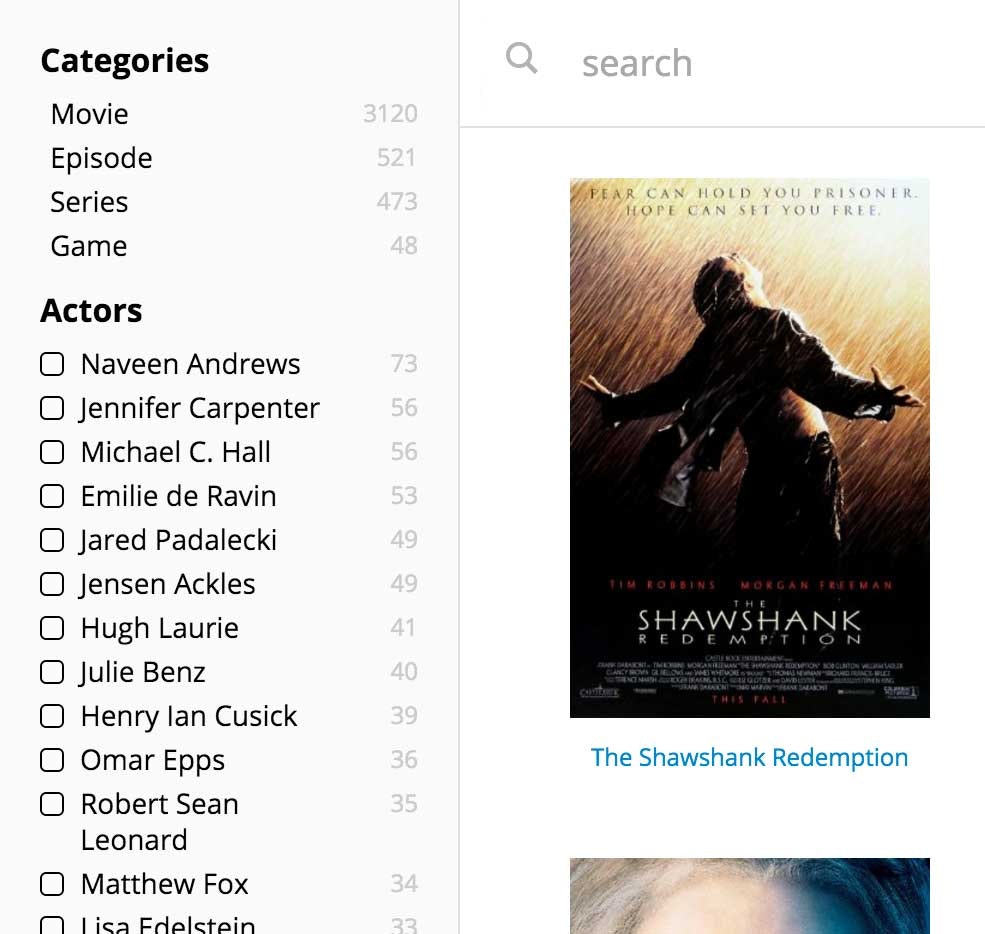
Task: Click the Categories heading
Action: (124, 62)
